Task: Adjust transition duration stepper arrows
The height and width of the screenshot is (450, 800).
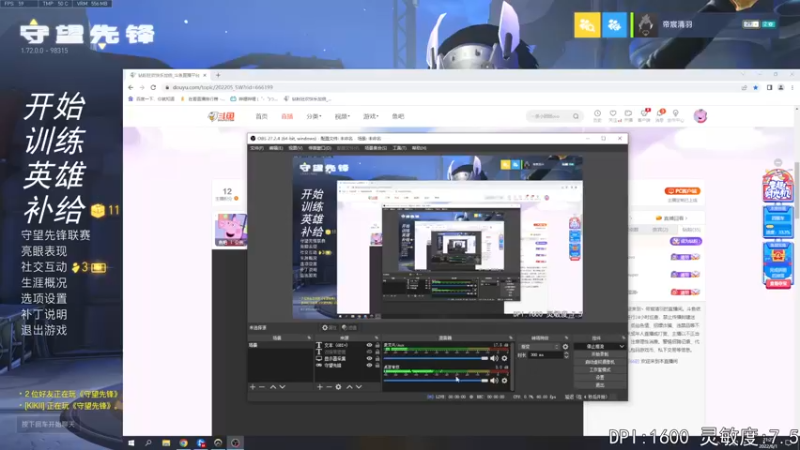Action: pyautogui.click(x=566, y=355)
